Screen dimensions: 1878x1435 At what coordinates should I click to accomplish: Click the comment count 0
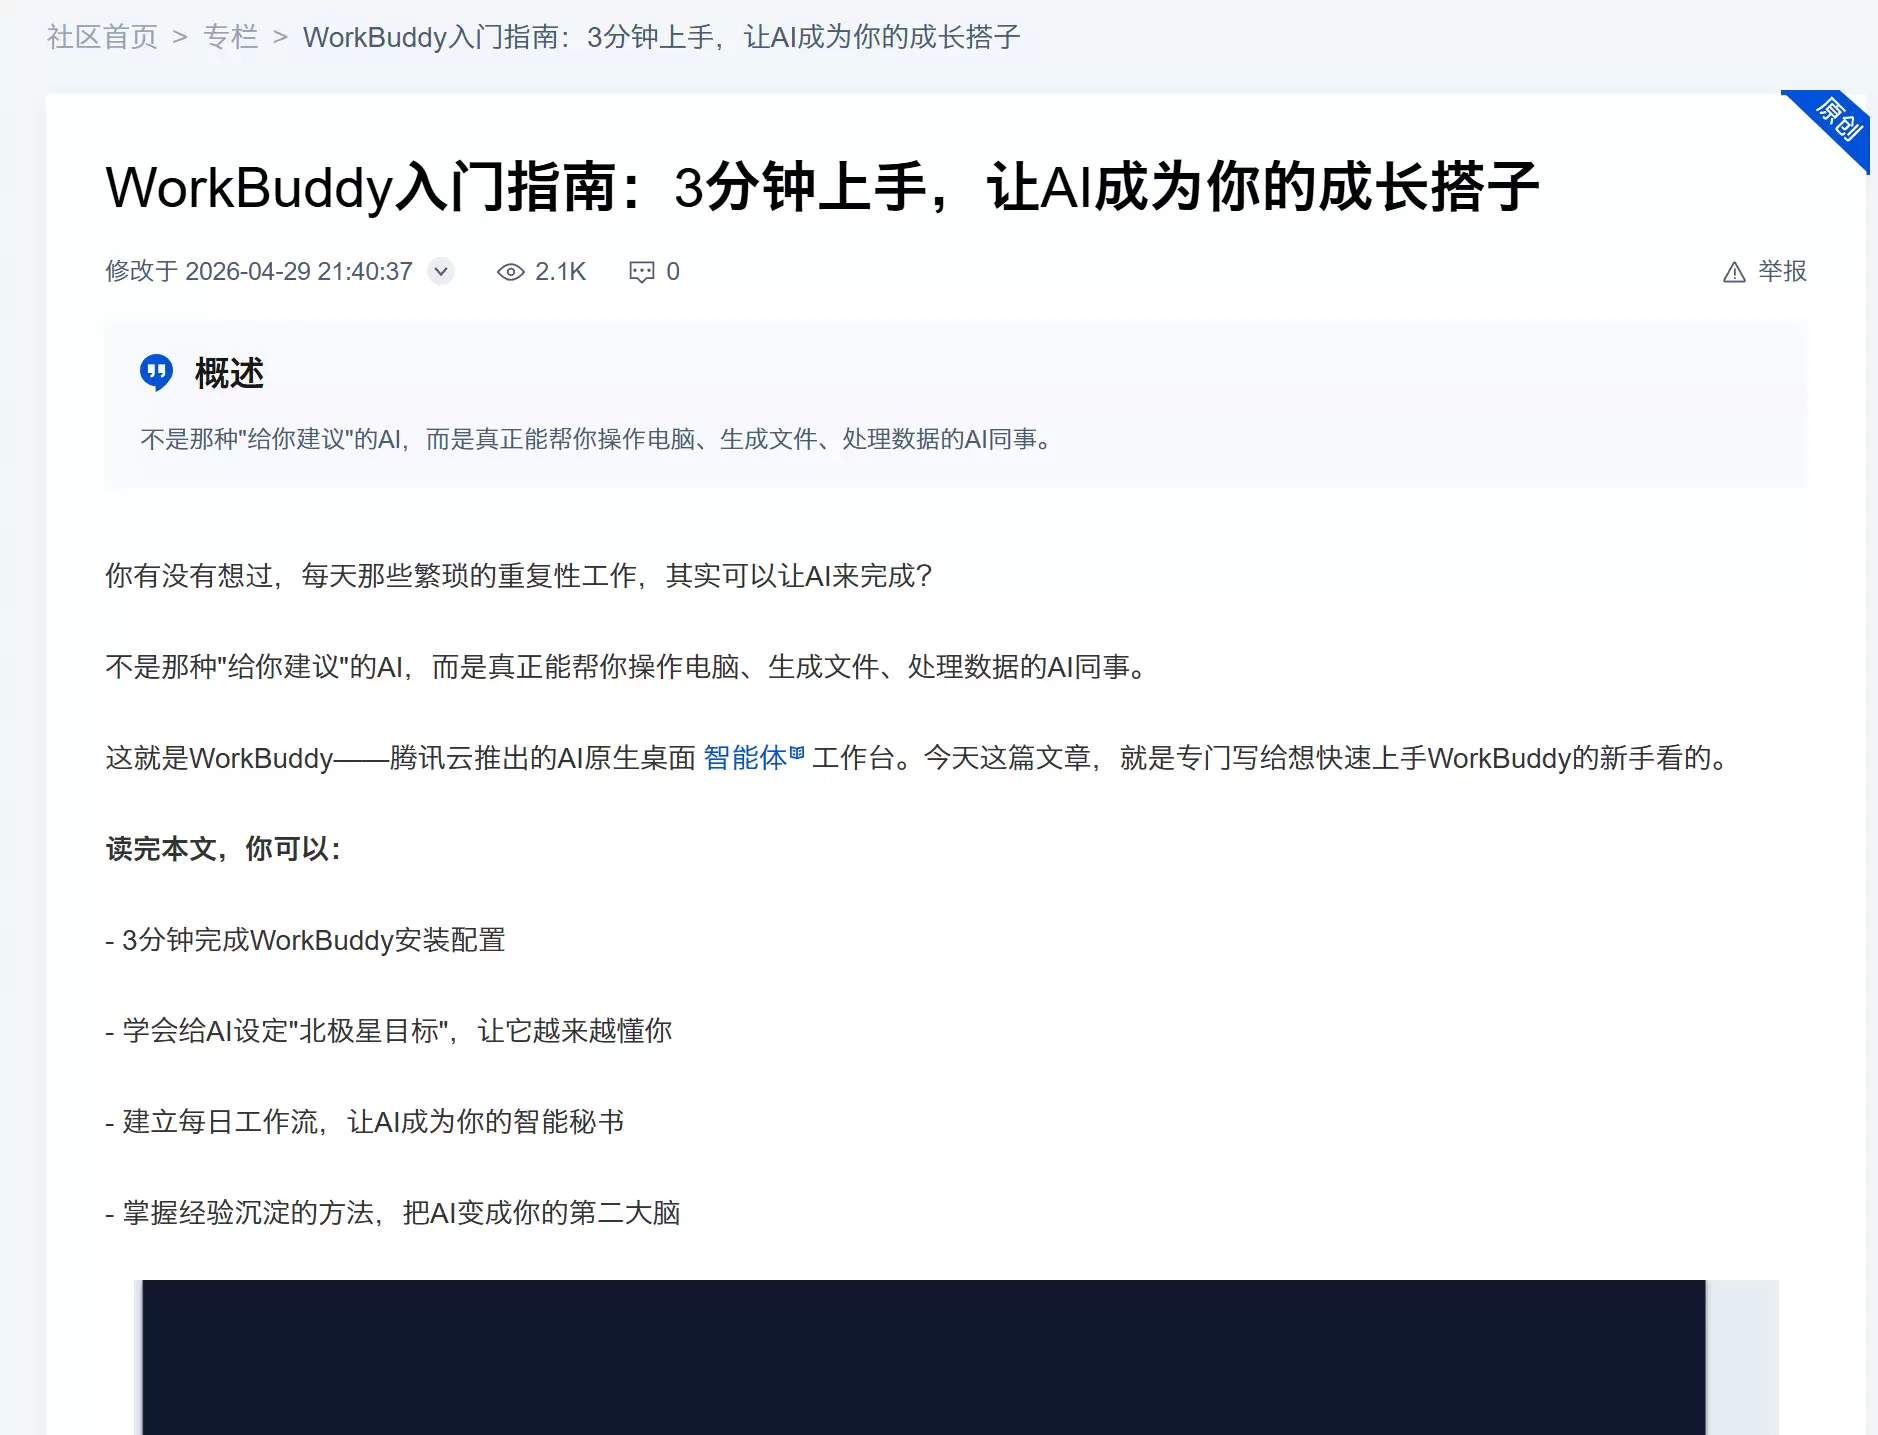(673, 272)
